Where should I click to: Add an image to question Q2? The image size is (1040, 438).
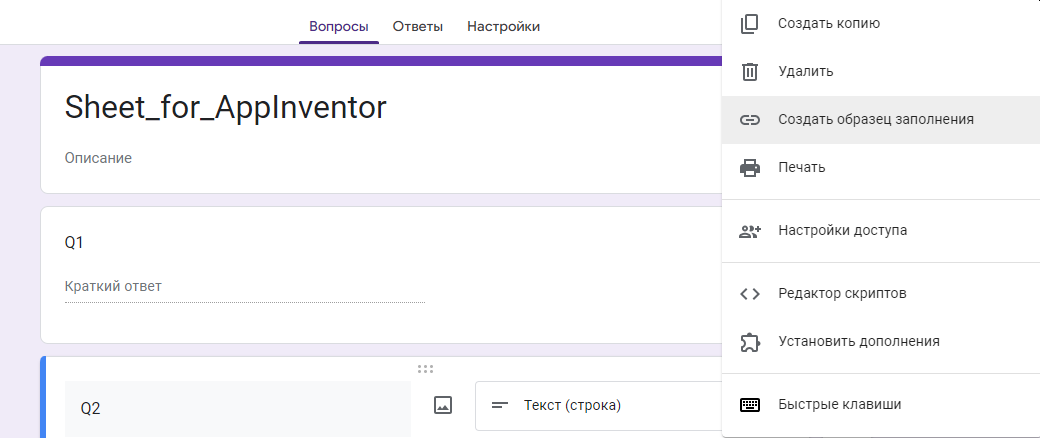(x=443, y=405)
